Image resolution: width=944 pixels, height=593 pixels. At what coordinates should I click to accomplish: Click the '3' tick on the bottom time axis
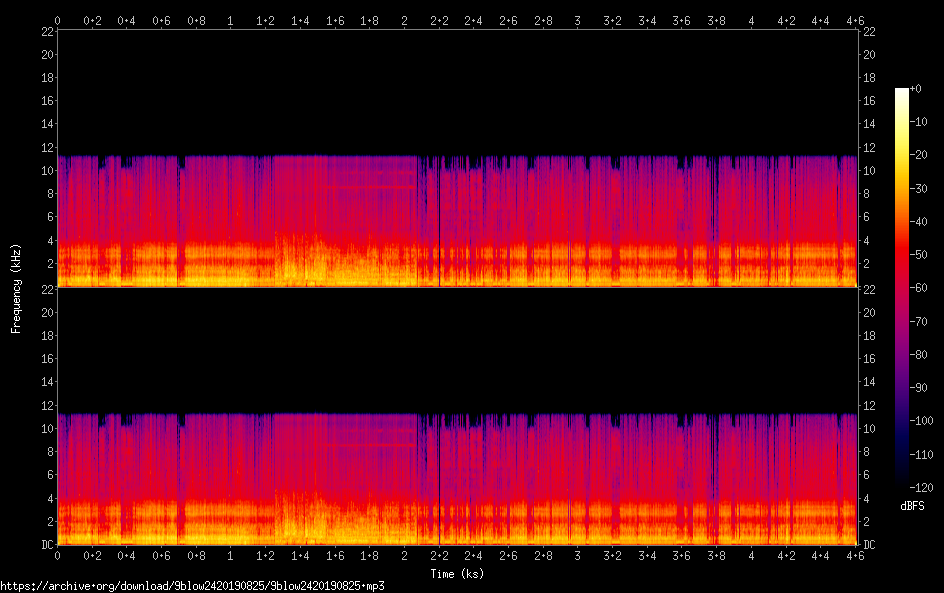click(x=577, y=556)
